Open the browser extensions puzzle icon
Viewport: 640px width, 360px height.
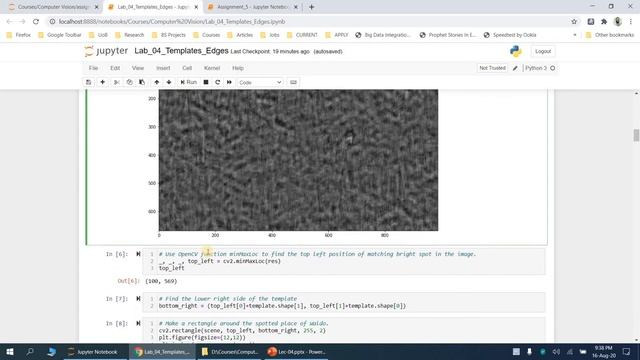pyautogui.click(x=604, y=22)
